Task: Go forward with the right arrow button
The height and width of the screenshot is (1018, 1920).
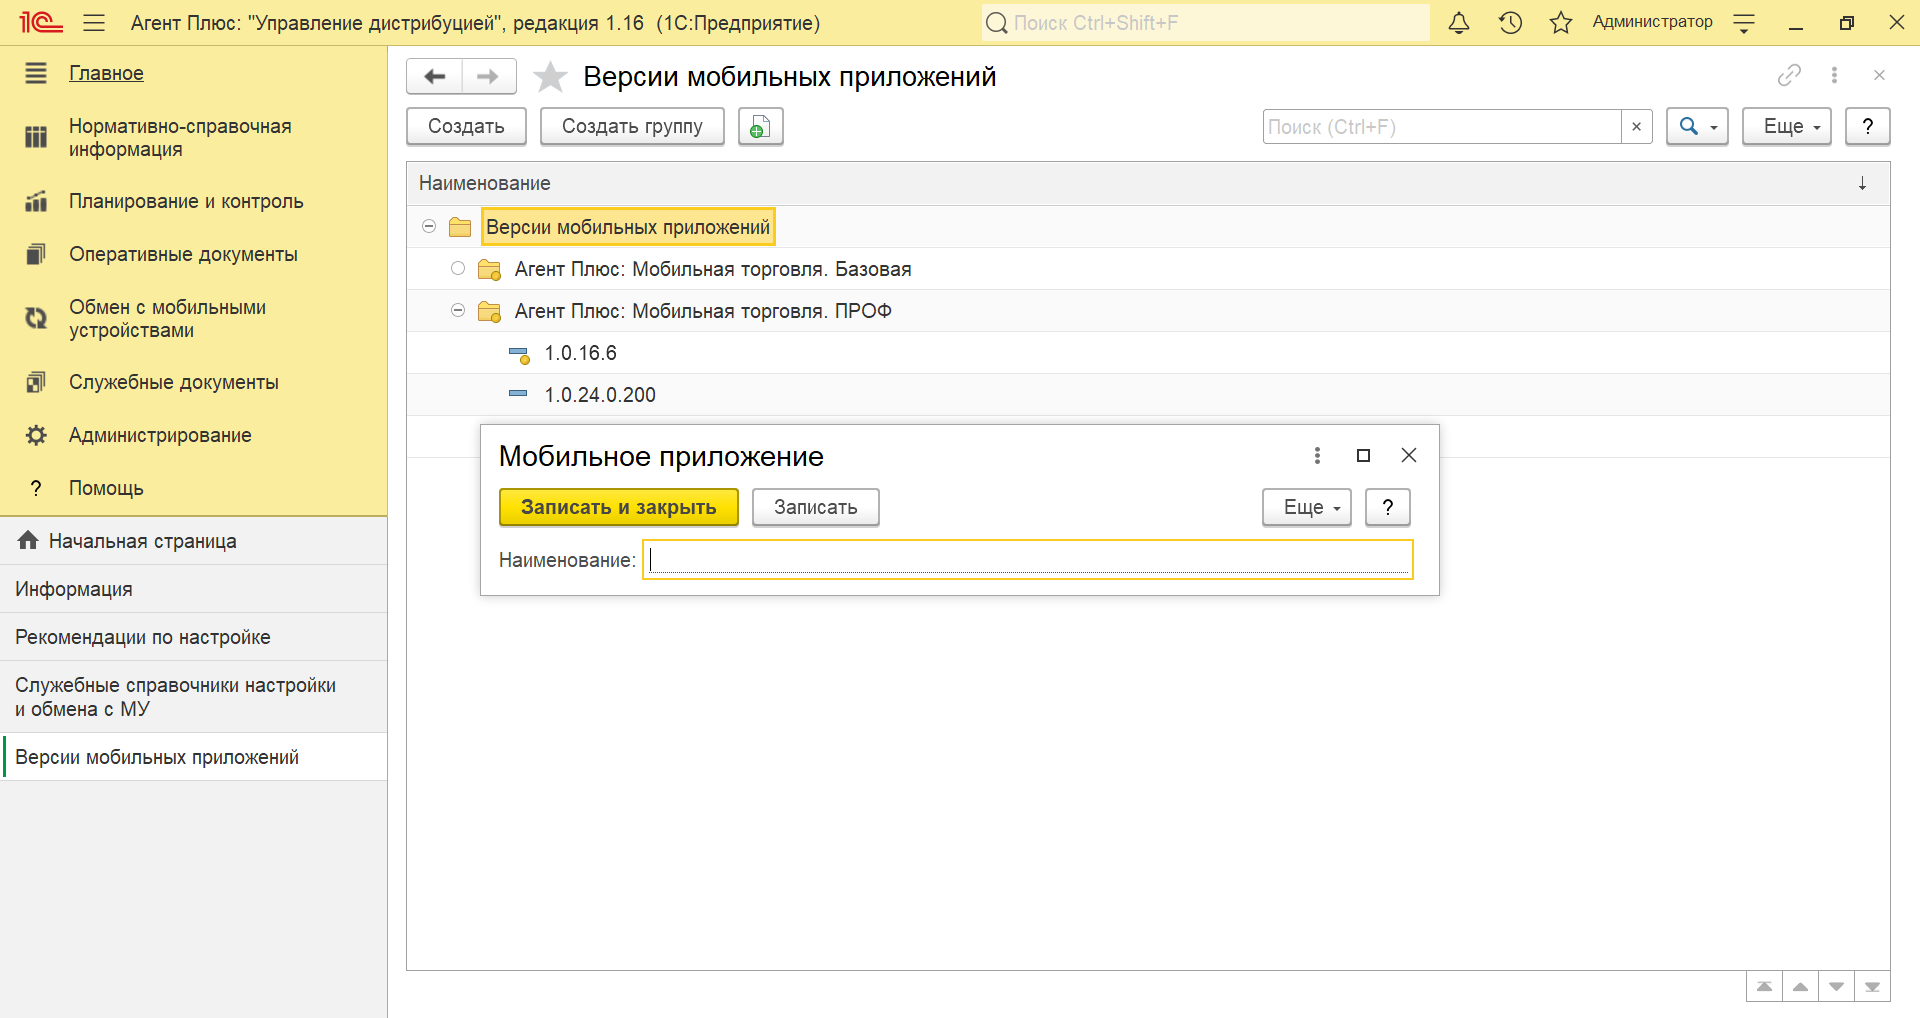Action: coord(488,76)
